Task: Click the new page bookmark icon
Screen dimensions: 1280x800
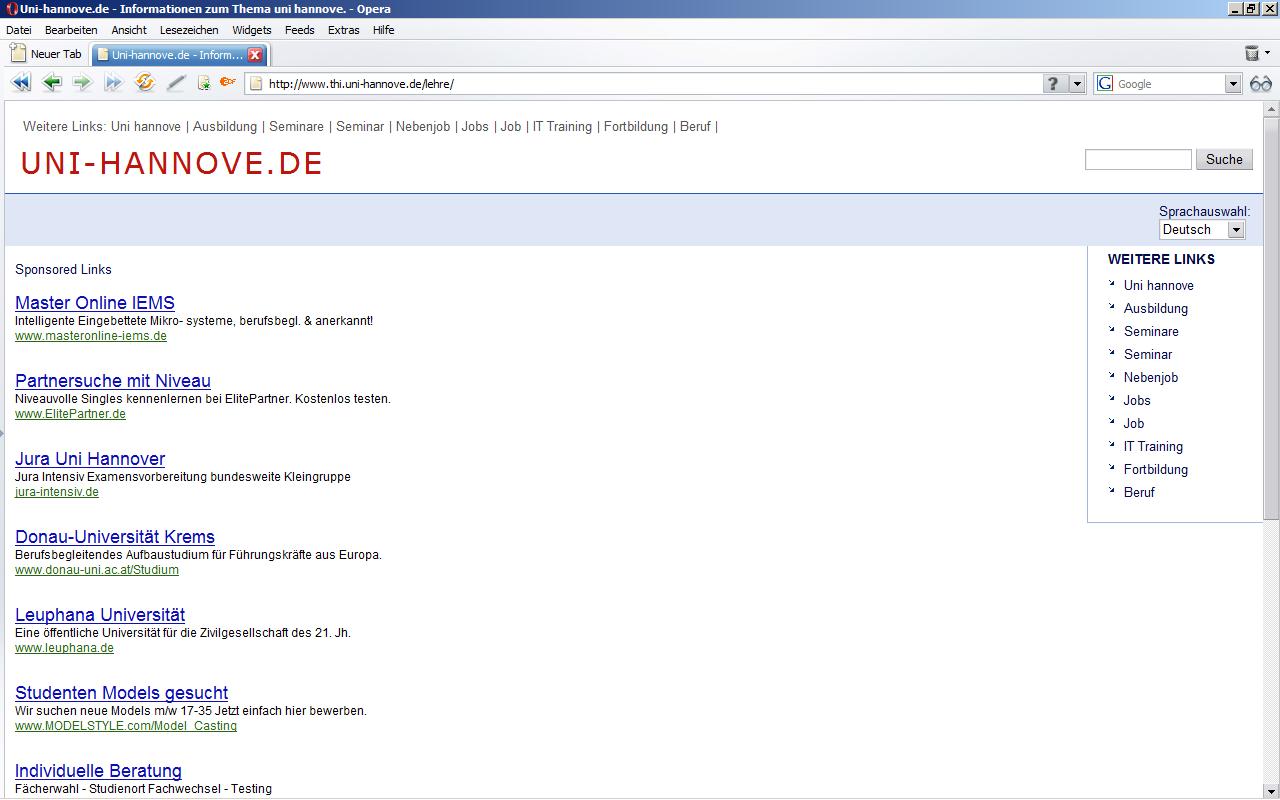Action: tap(204, 83)
